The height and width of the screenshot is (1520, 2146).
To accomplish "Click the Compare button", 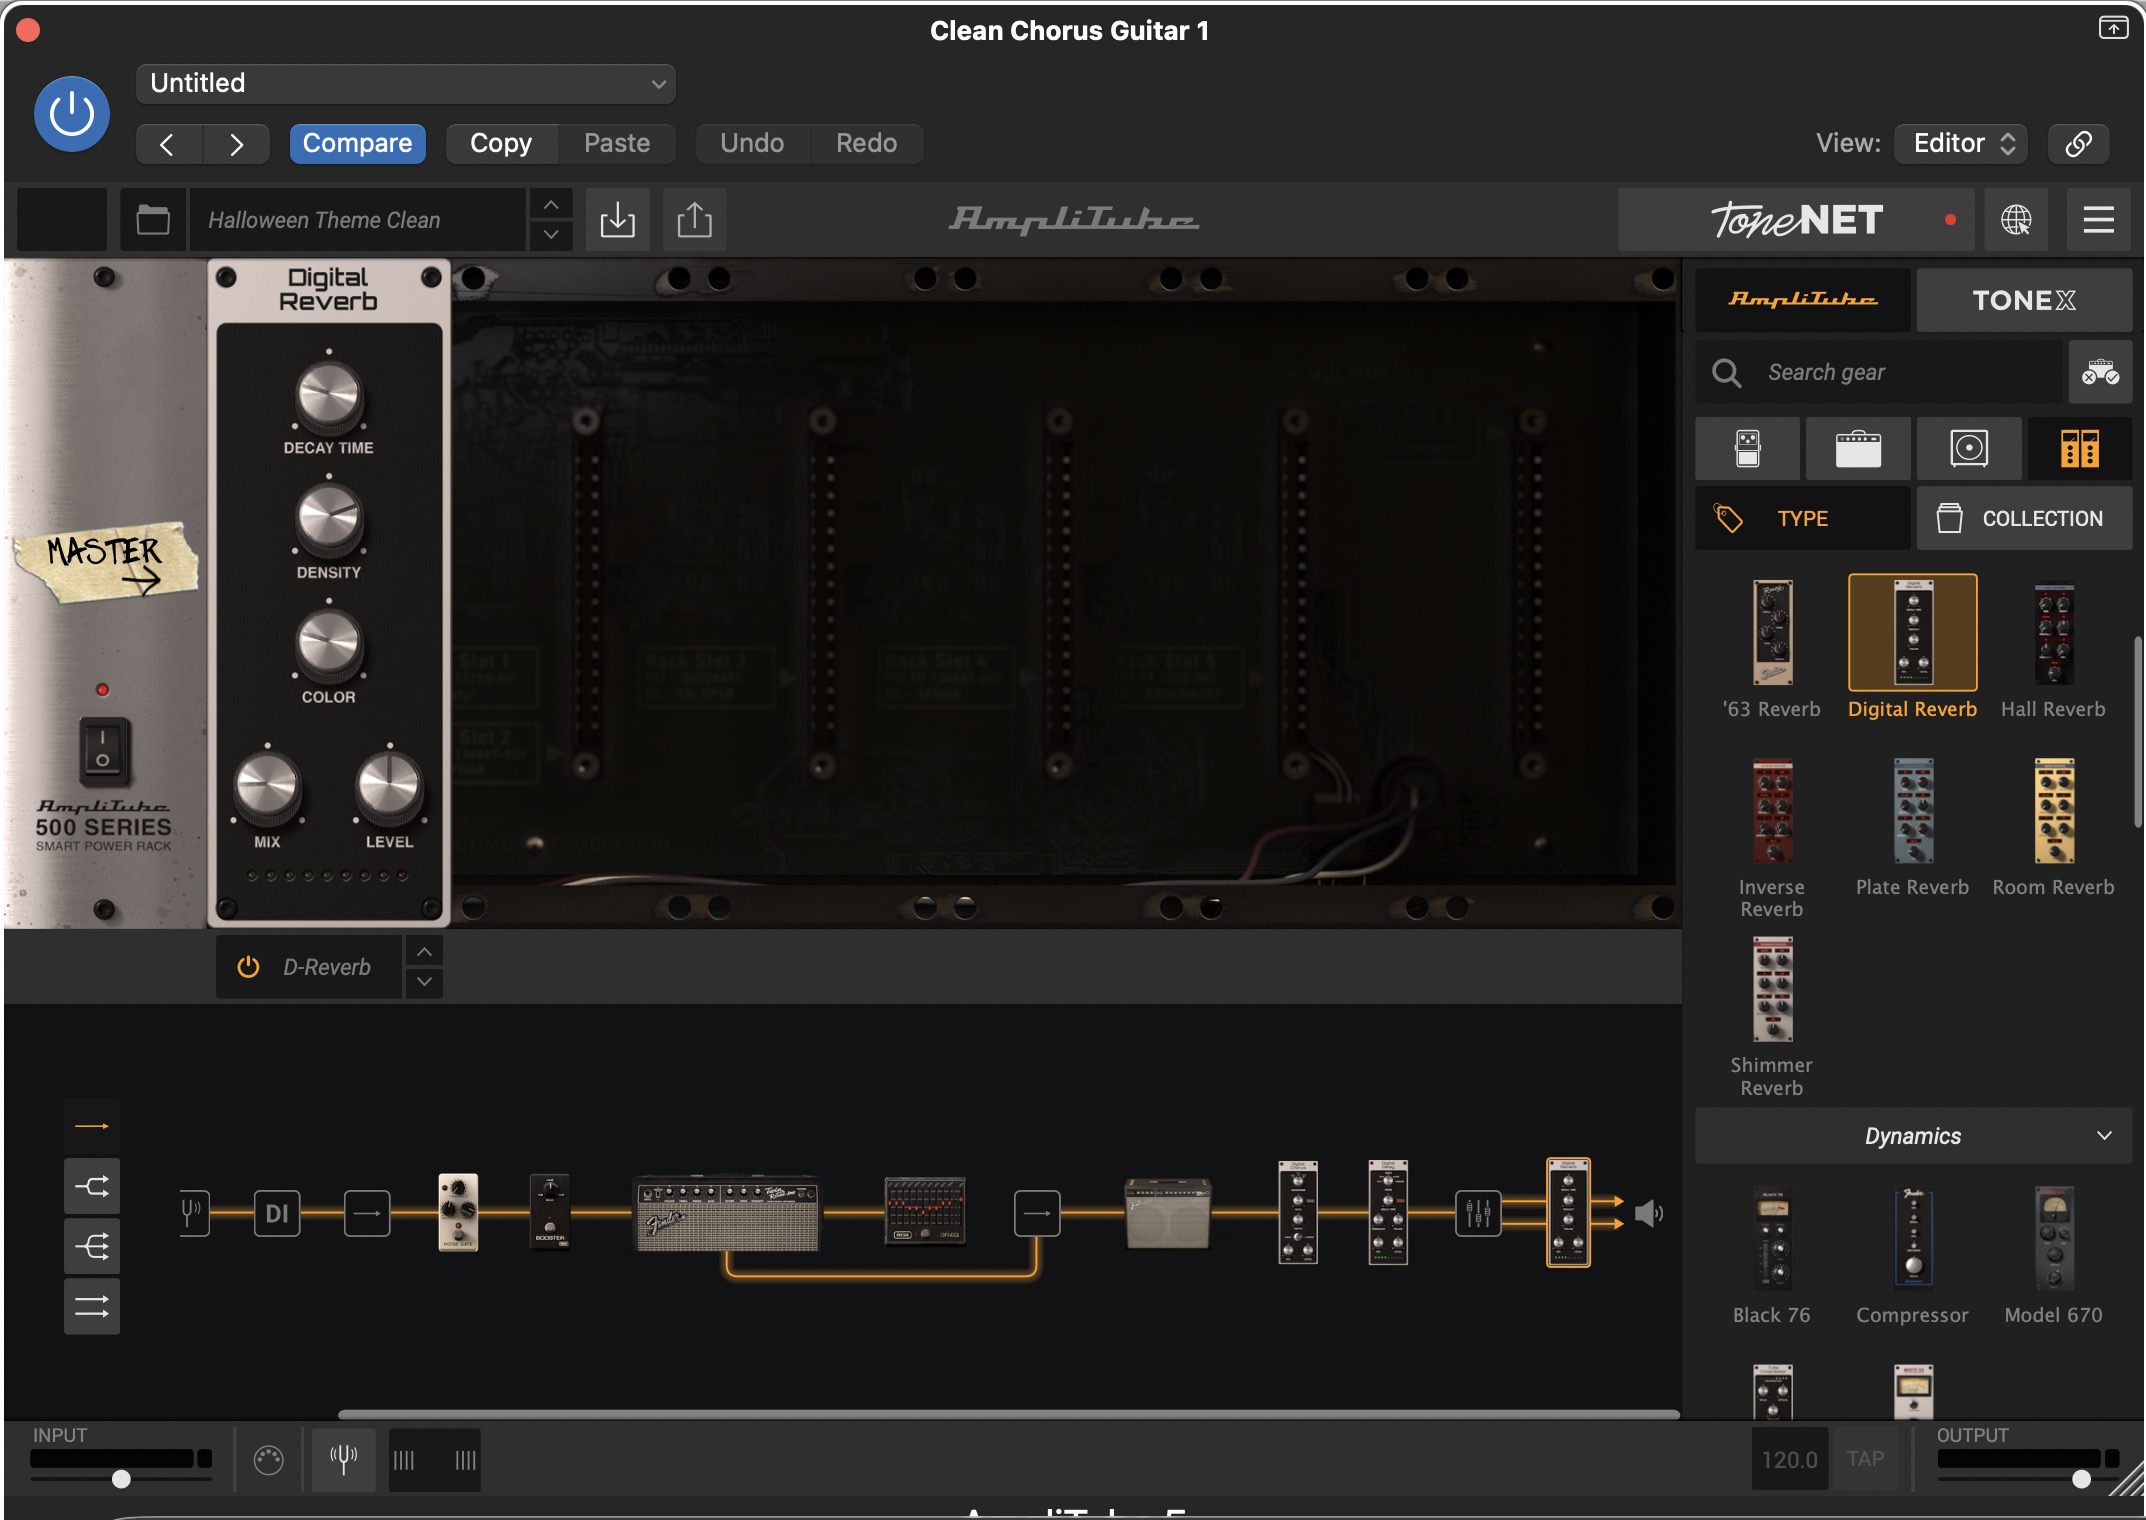I will (357, 143).
